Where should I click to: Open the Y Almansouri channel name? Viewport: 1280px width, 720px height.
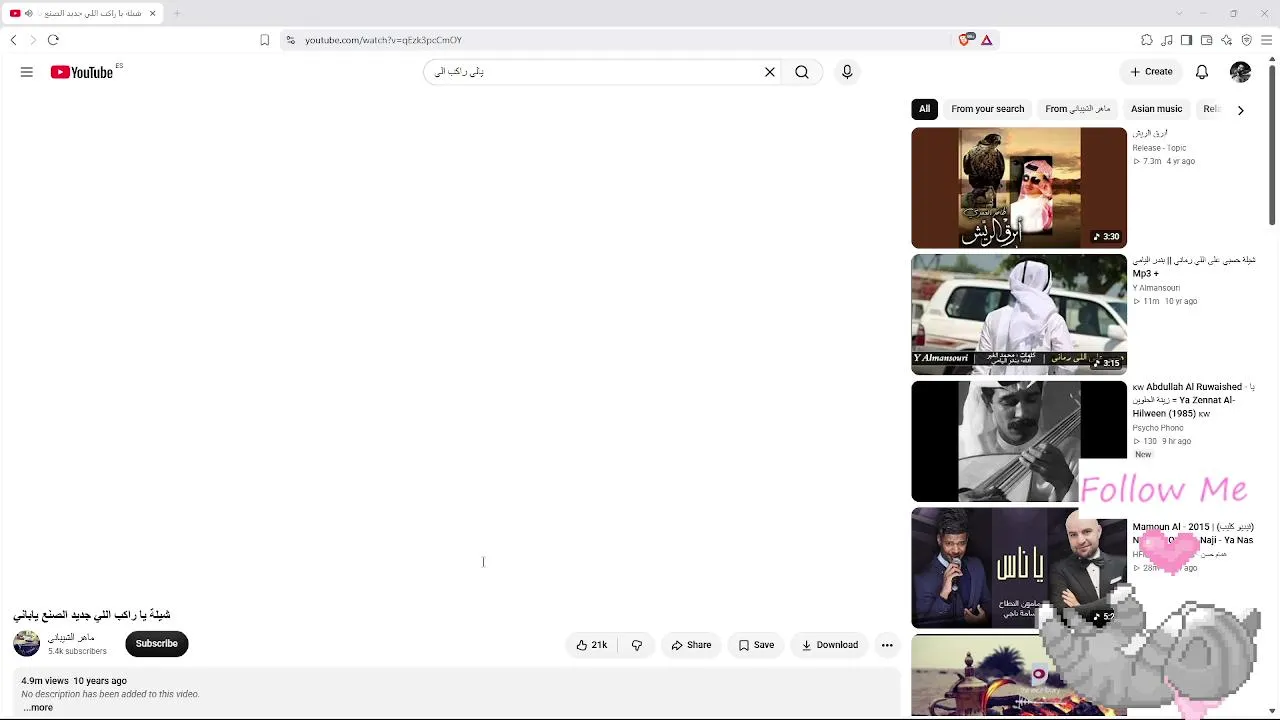click(x=1156, y=288)
